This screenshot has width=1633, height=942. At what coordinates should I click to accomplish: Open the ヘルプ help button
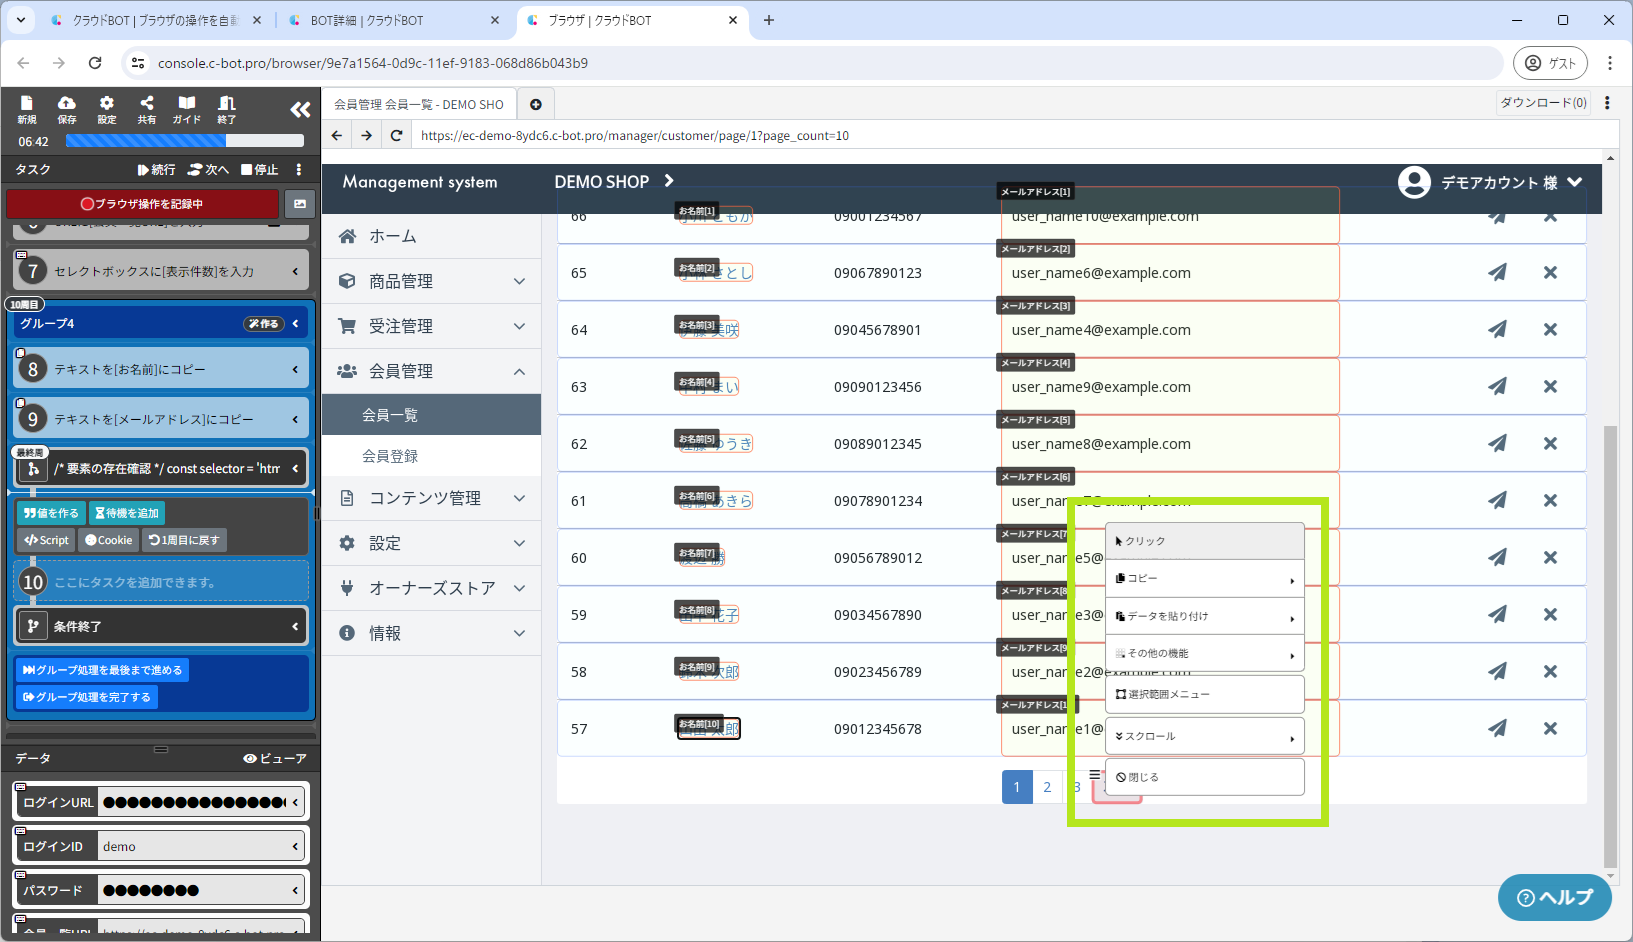tap(1555, 897)
